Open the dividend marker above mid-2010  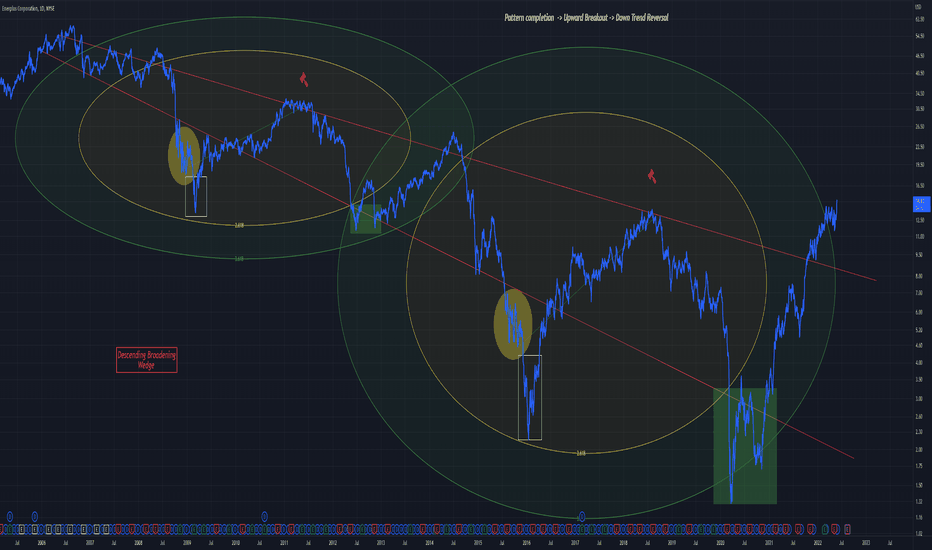pos(265,517)
